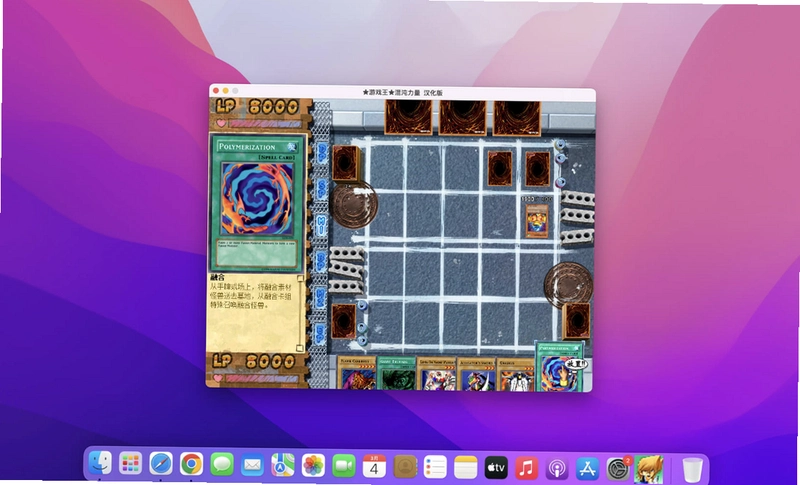Pick the hand card with blue armored figure

[477, 374]
